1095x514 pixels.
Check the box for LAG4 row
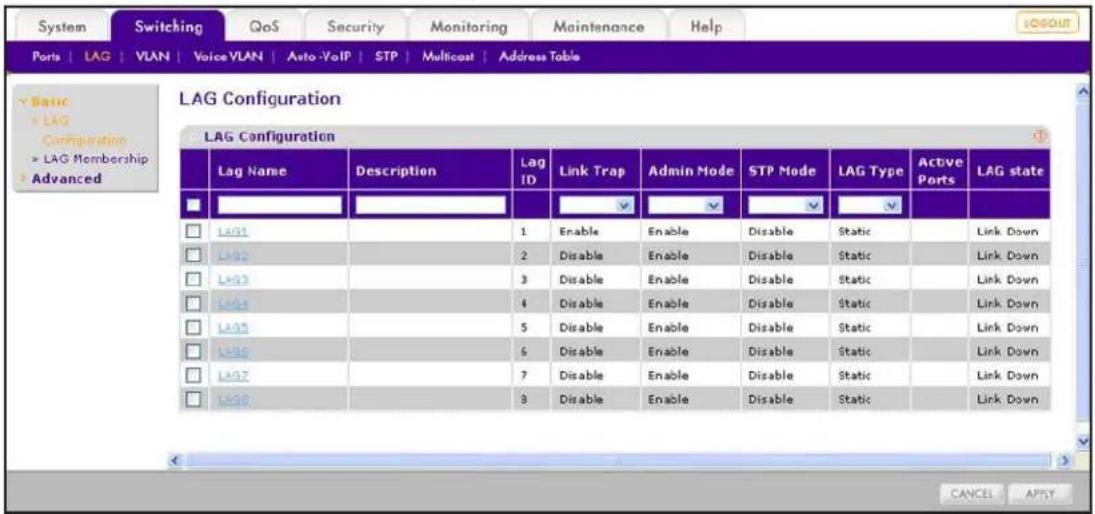point(193,304)
